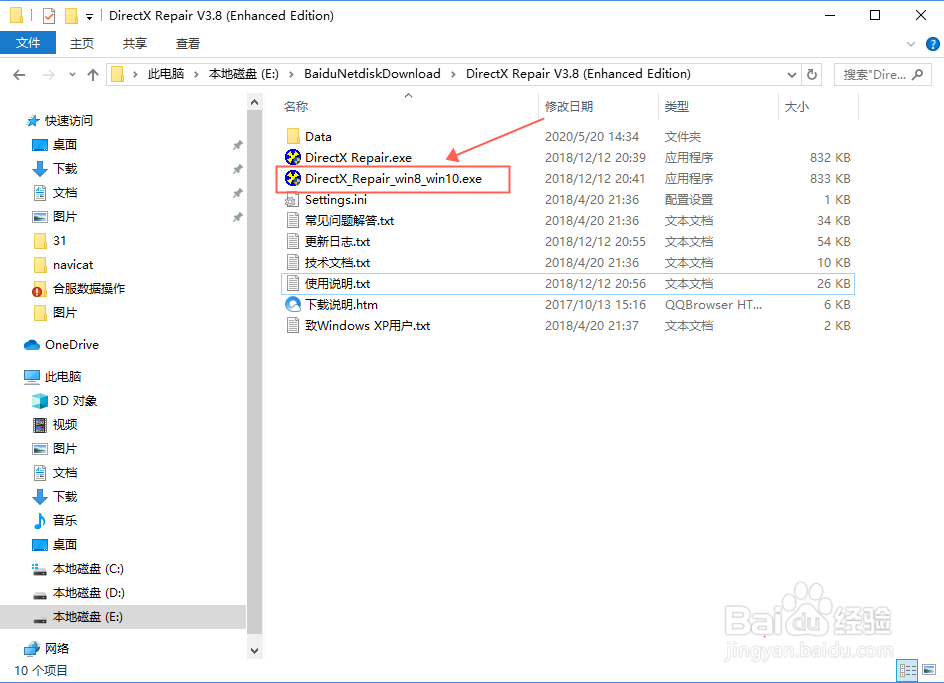Select the file 技术文档.txt
The height and width of the screenshot is (683, 944).
338,263
